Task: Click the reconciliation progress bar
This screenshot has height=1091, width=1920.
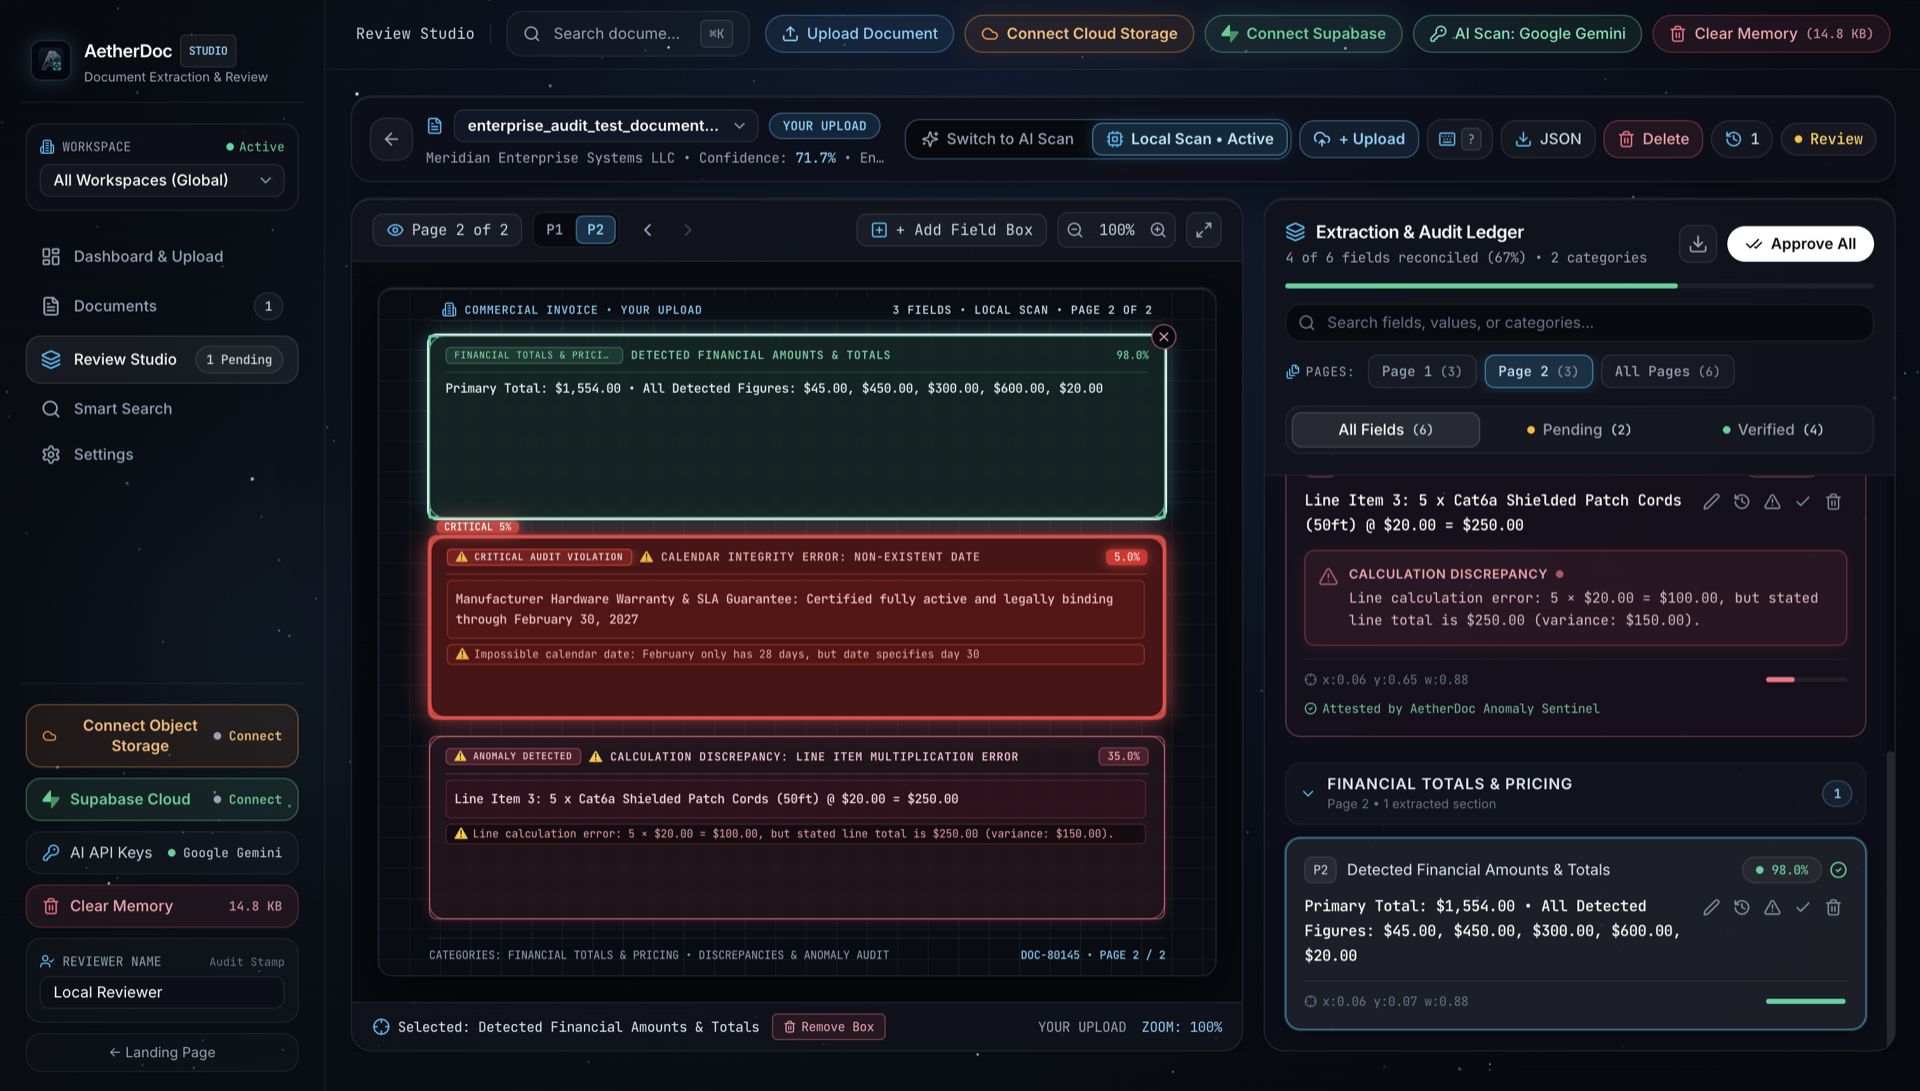Action: (x=1579, y=286)
